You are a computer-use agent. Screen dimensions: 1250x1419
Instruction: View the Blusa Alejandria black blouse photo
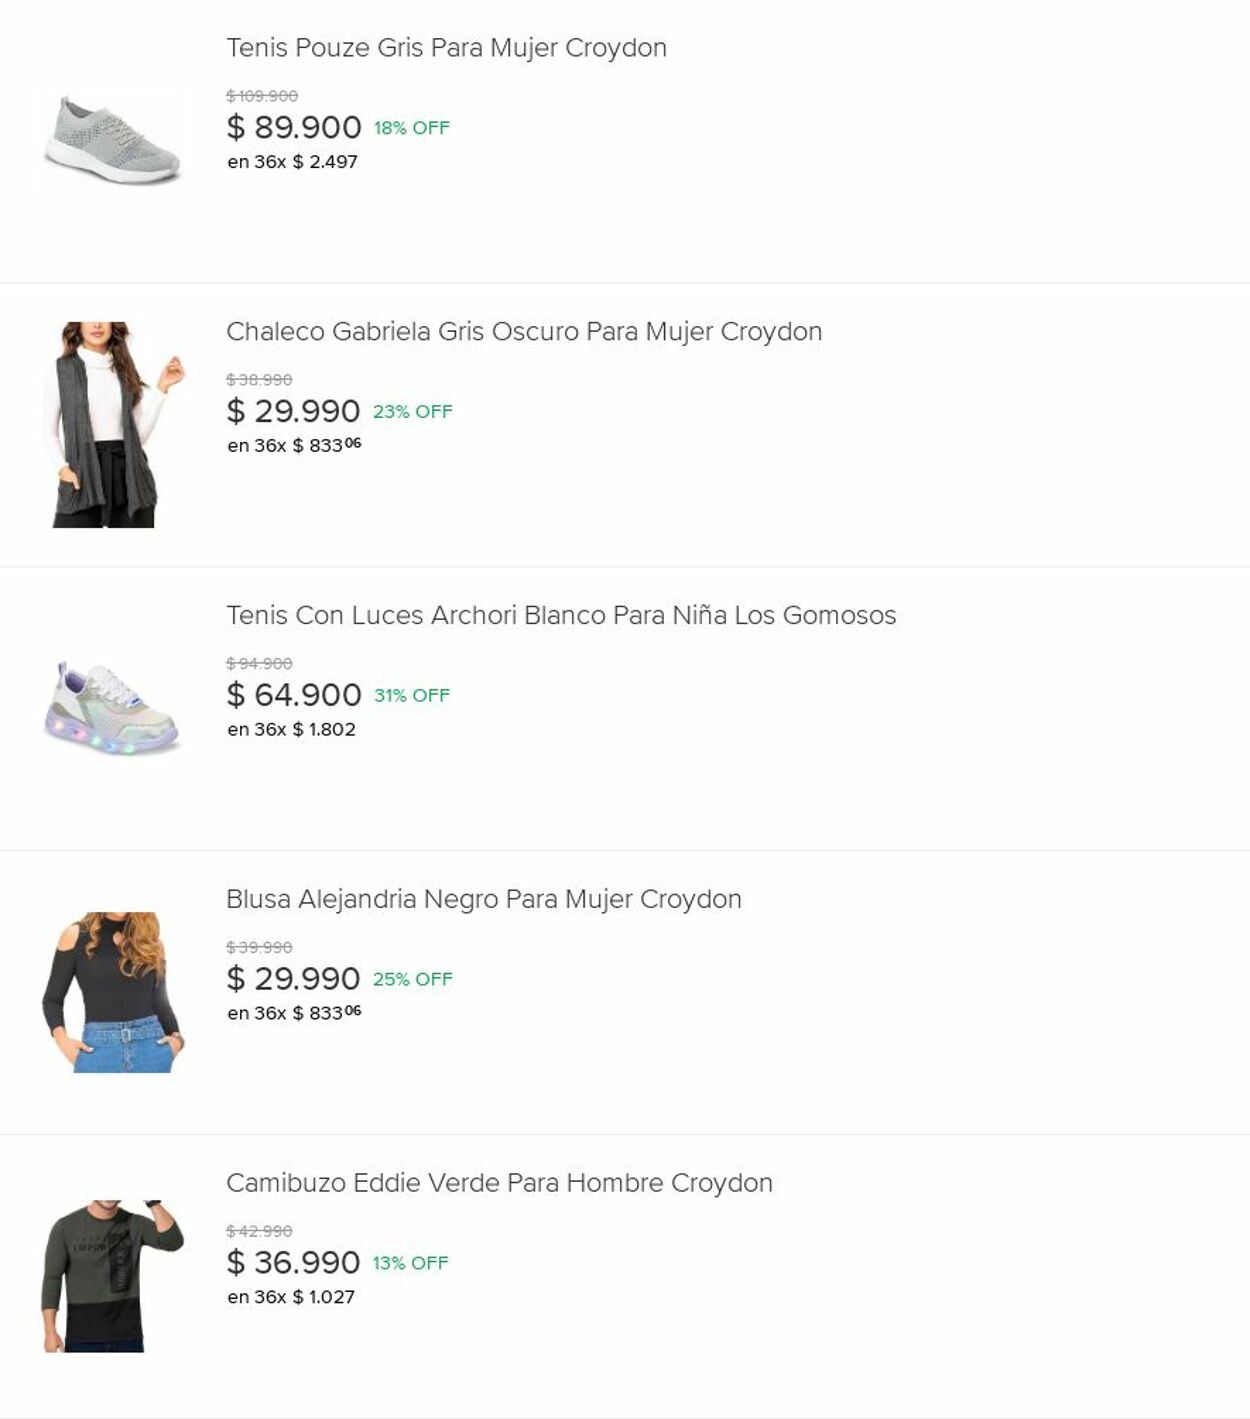[x=113, y=992]
